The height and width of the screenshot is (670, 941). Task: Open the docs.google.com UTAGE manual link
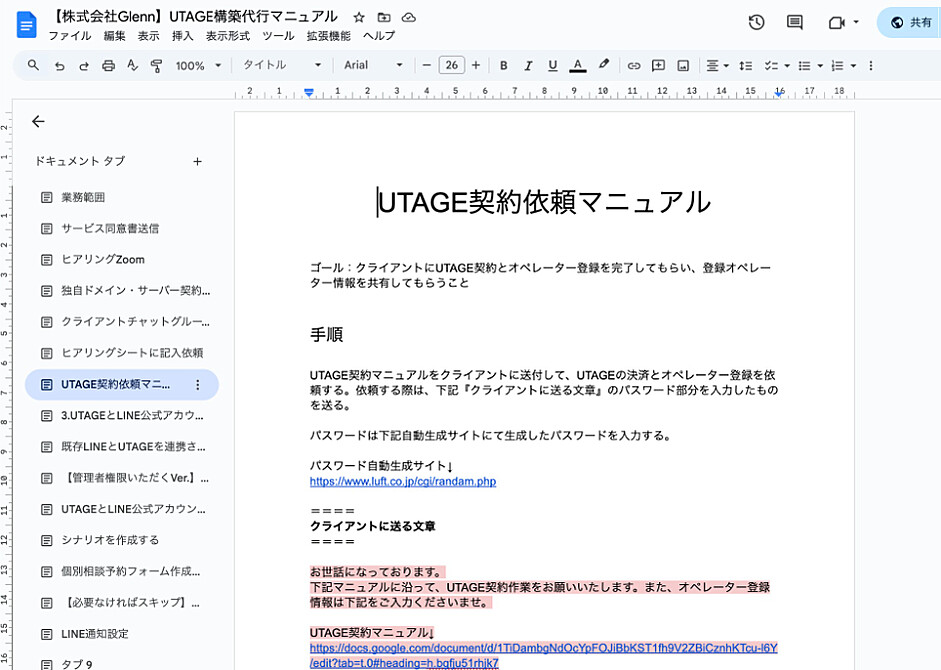[544, 656]
